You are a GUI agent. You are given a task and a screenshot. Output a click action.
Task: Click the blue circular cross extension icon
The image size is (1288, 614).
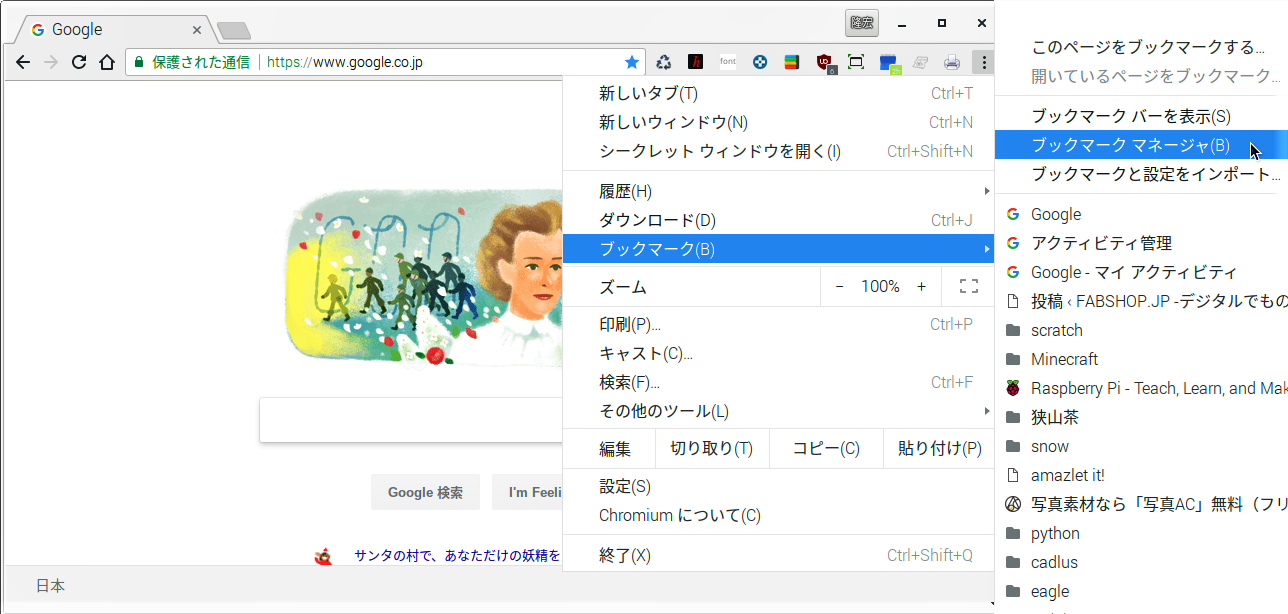tap(760, 62)
